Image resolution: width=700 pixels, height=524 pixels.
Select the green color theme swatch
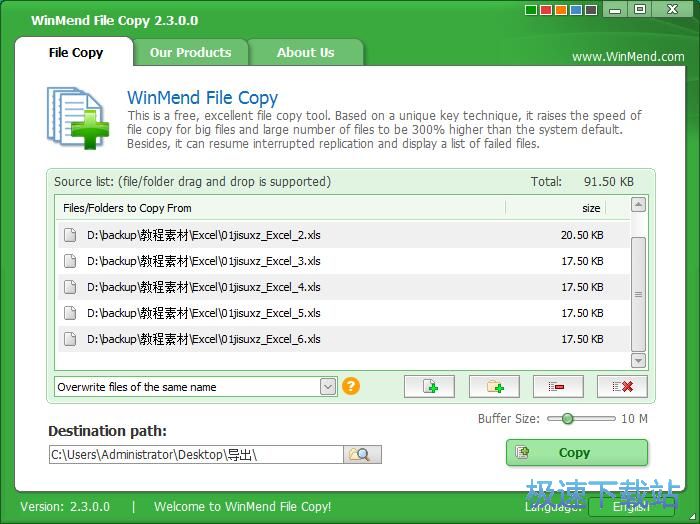pos(531,10)
